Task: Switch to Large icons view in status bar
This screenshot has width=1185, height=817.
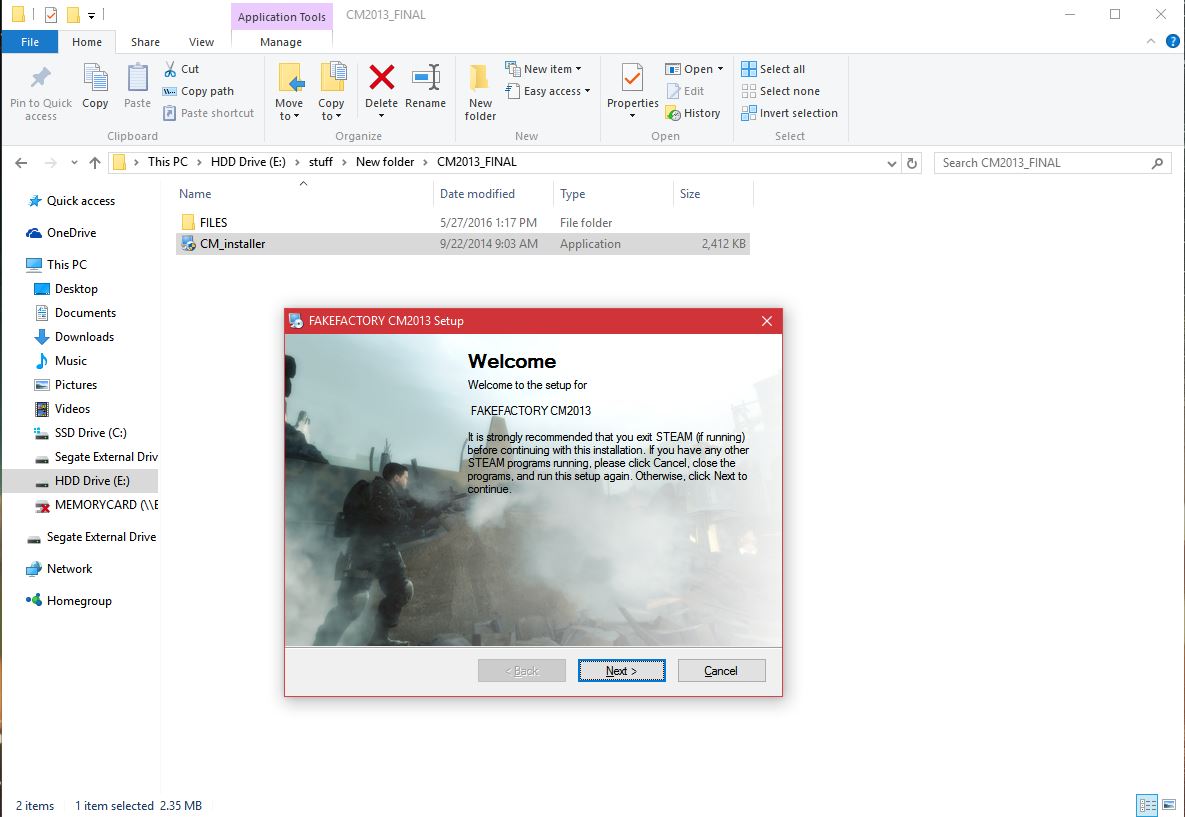Action: (x=1168, y=806)
